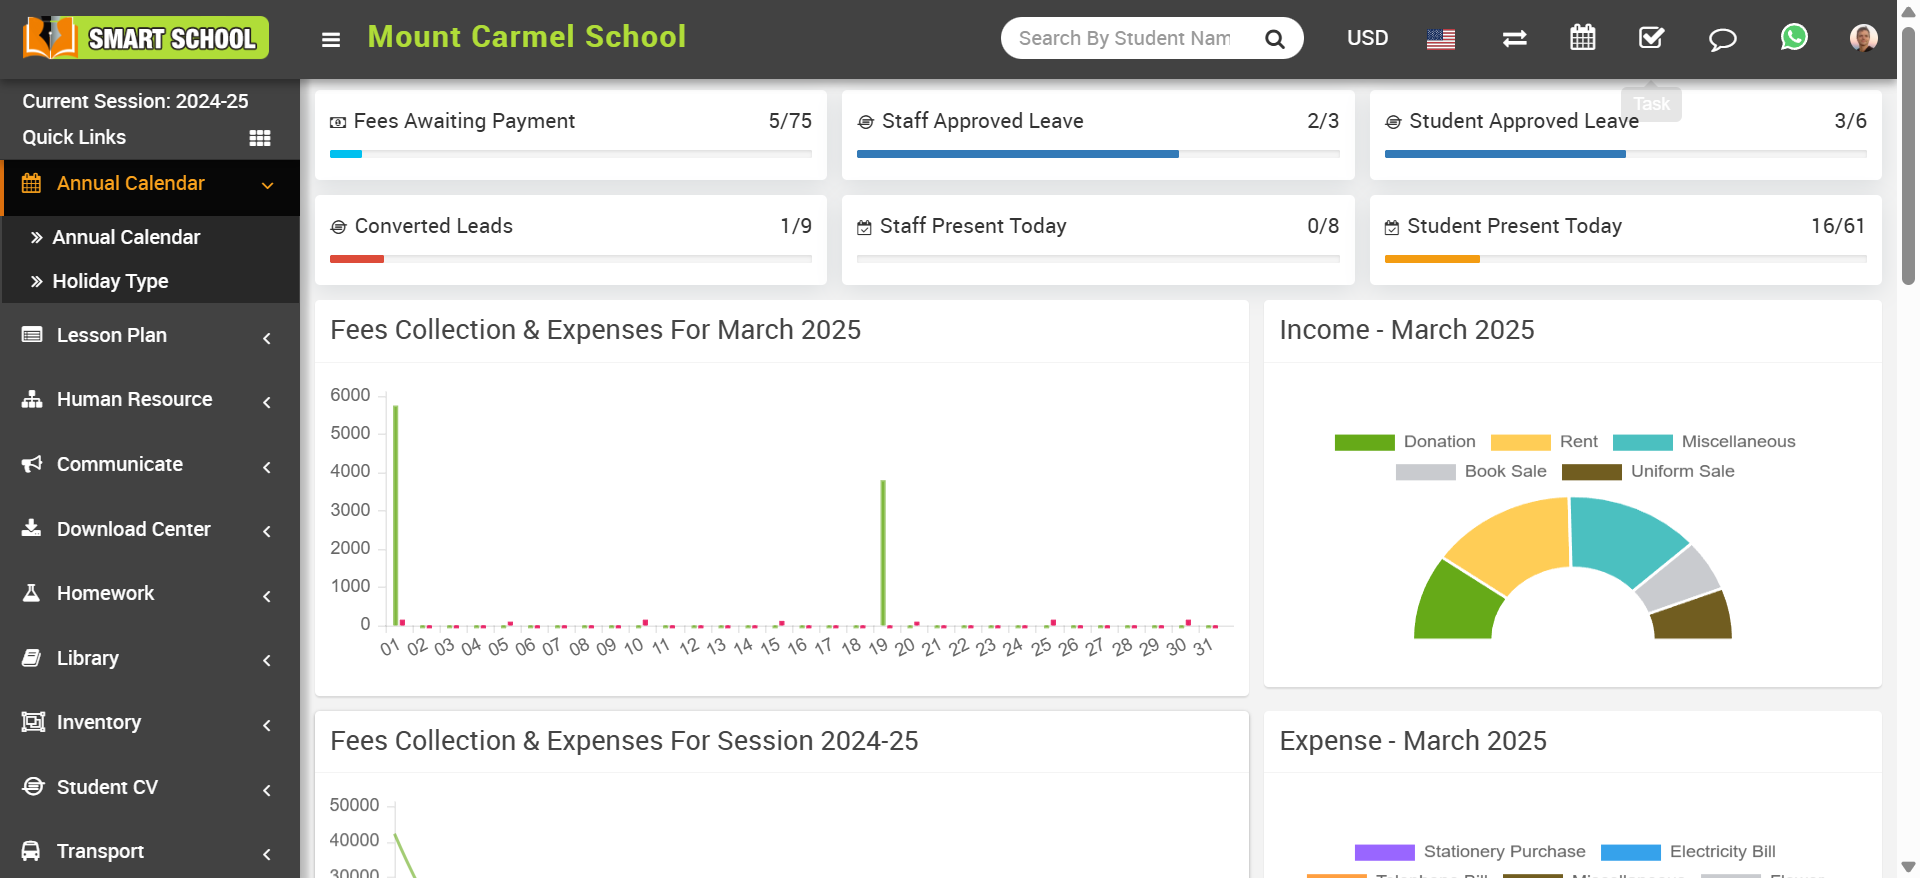This screenshot has height=878, width=1920.
Task: Select Human Resource in the sidebar
Action: coord(135,399)
